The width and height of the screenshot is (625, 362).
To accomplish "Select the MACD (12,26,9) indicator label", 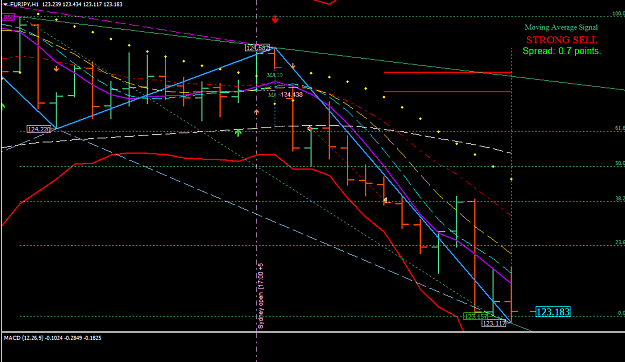I will [x=24, y=338].
